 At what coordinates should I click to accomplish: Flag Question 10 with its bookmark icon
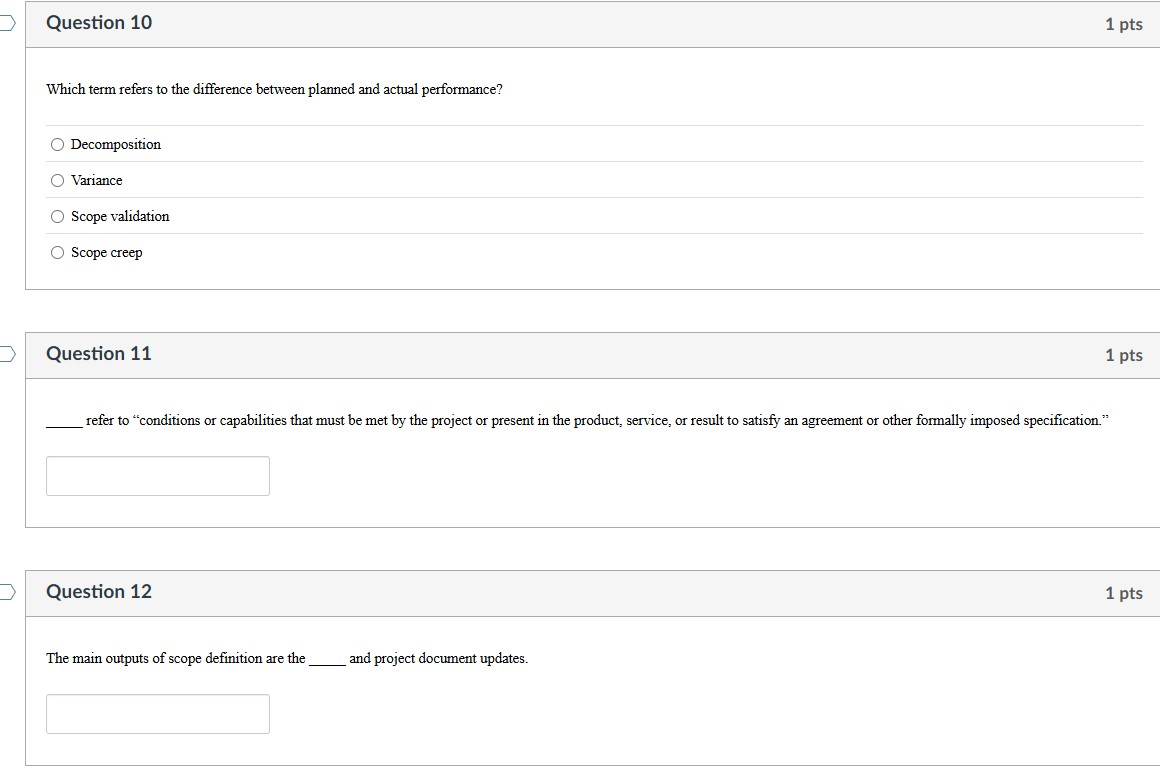[x=7, y=23]
